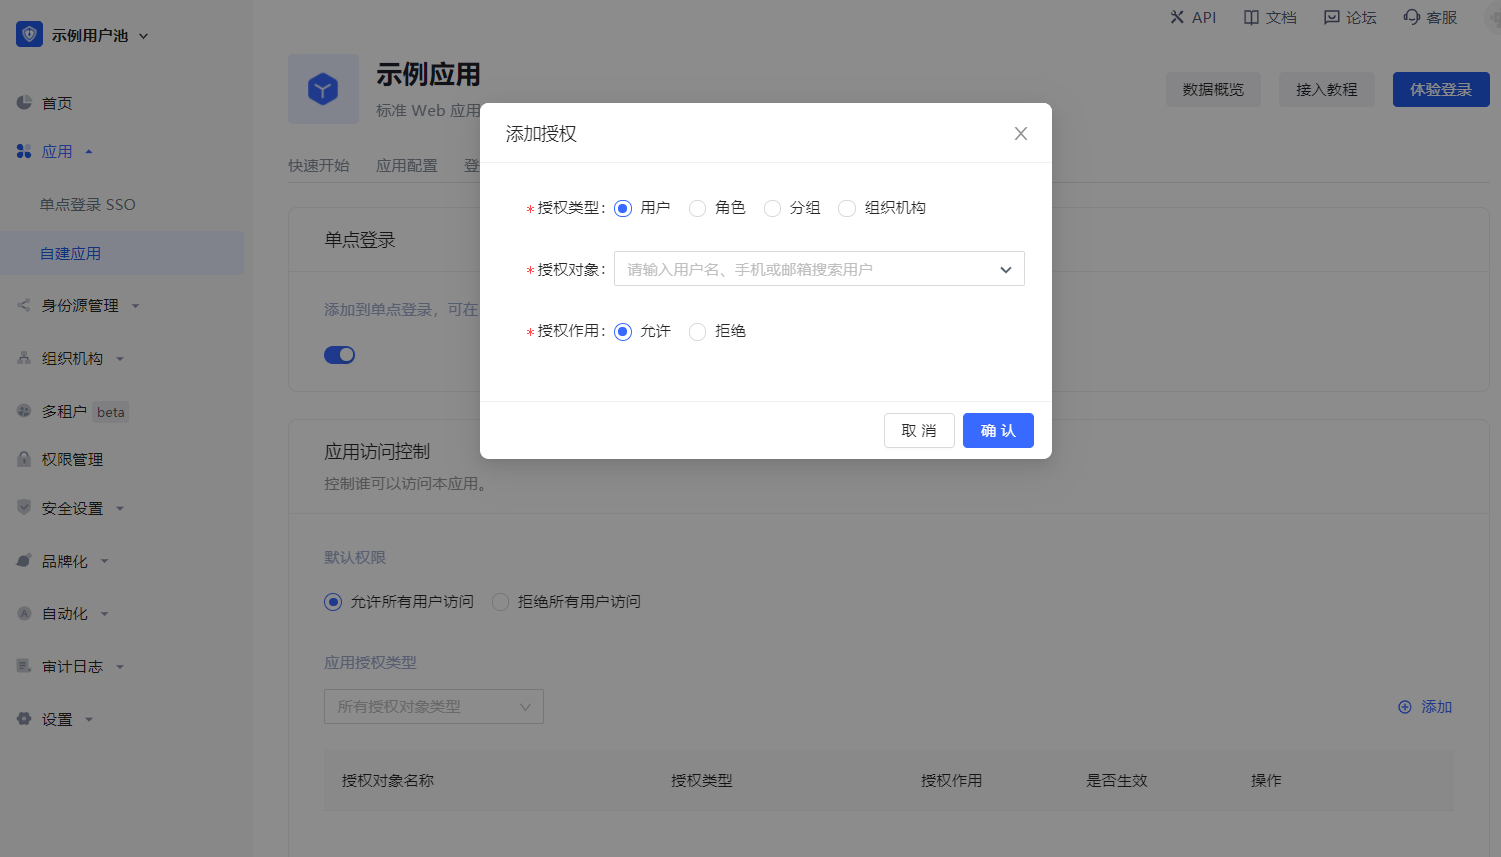Screen dimensions: 1501x857
Task: Open 单点登录 SSO in the sidebar
Action: tap(88, 204)
